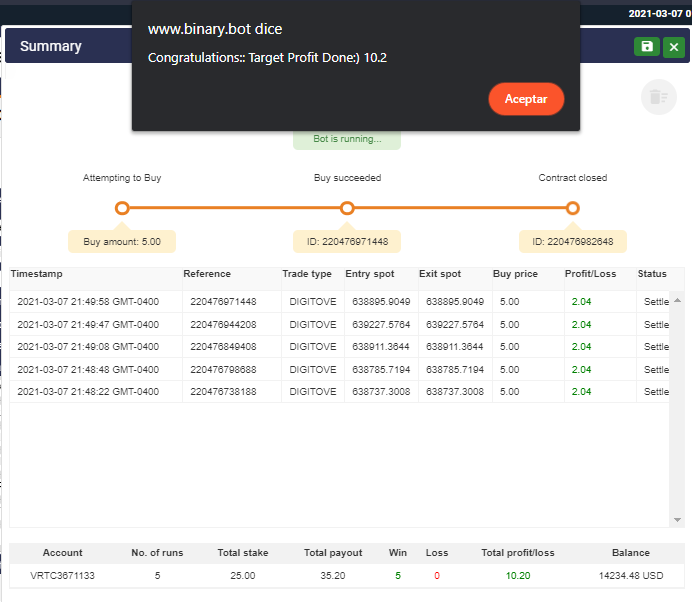Select timestamp 2021-03-07 21:48:48 GMT-0400
This screenshot has width=692, height=602.
[88, 370]
